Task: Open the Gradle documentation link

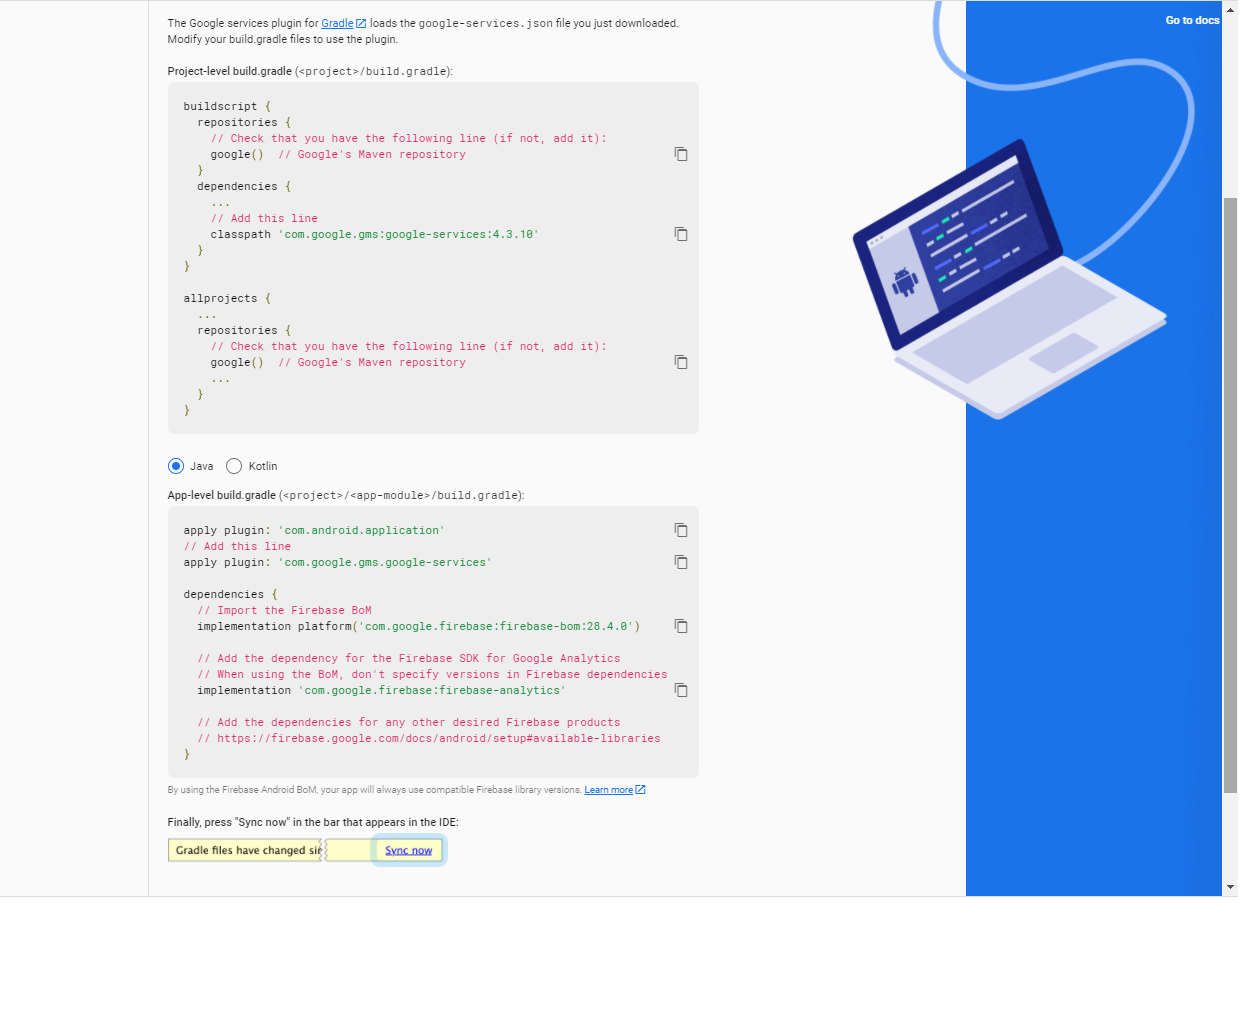Action: click(x=337, y=23)
